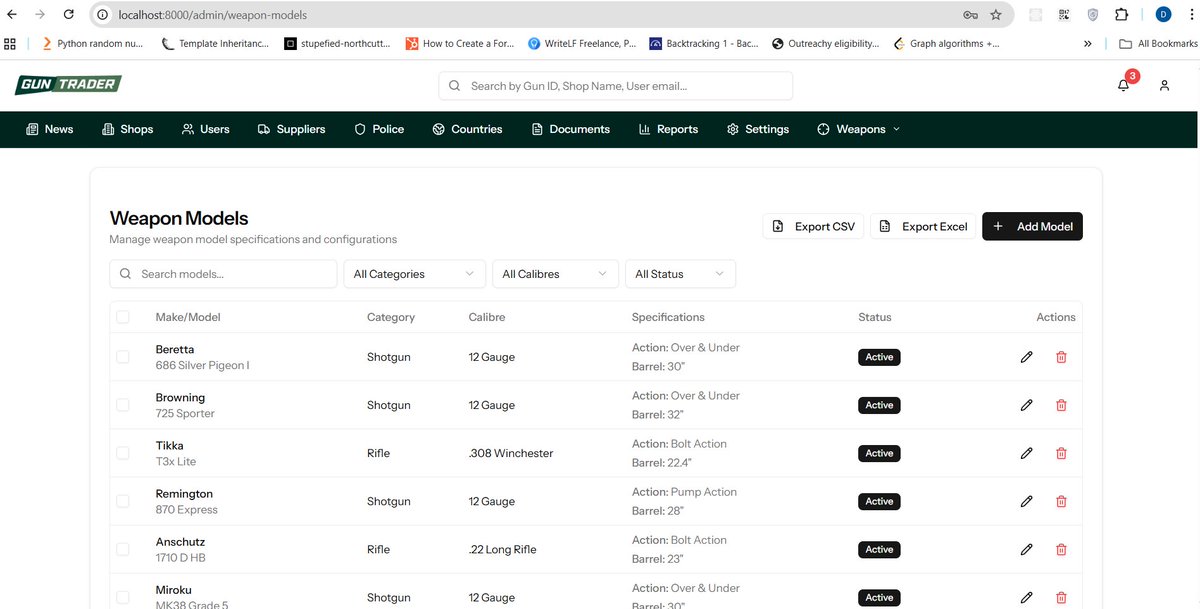Click the browser address bar URL
Viewport: 1200px width, 609px height.
click(212, 15)
